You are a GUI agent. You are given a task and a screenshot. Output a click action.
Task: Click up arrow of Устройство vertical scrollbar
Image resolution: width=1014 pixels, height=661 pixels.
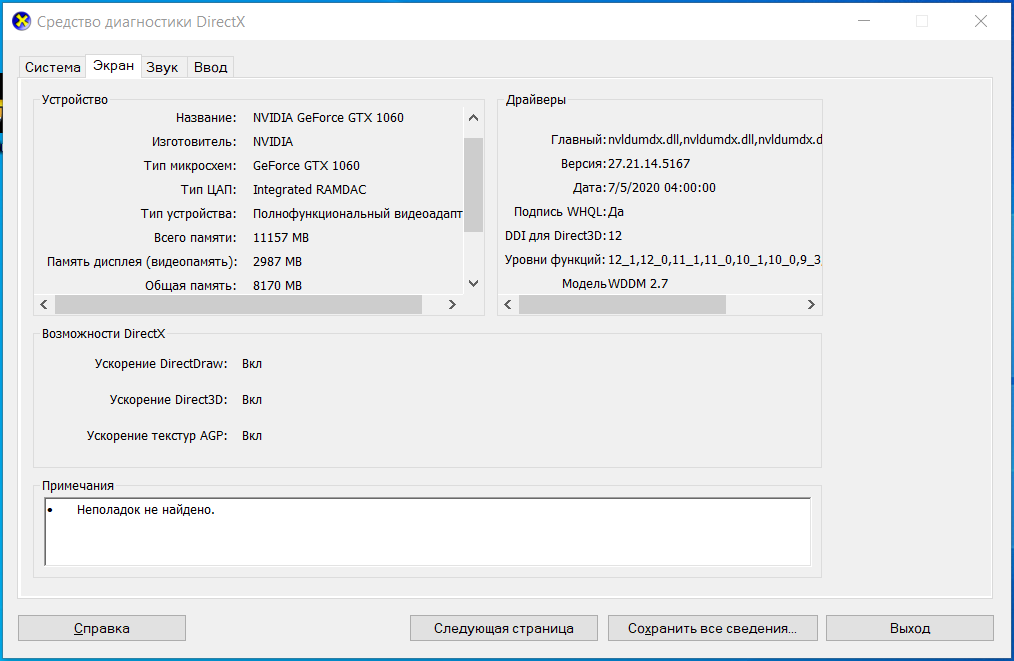[x=473, y=118]
